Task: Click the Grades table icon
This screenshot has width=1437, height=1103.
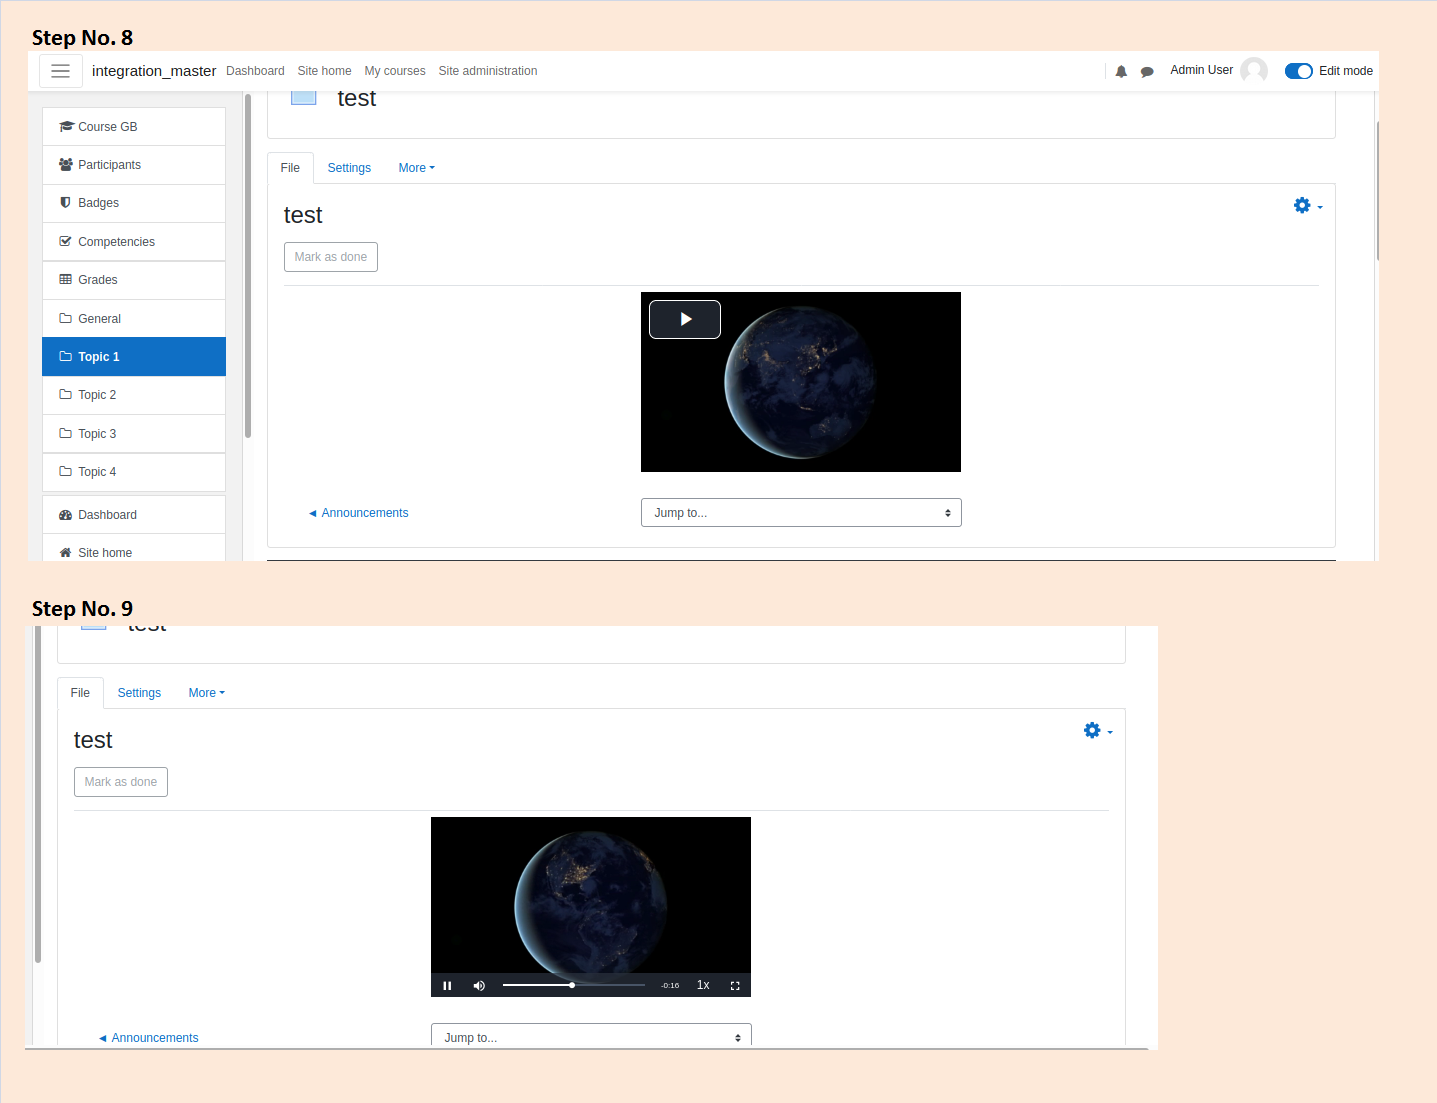Action: [x=66, y=280]
